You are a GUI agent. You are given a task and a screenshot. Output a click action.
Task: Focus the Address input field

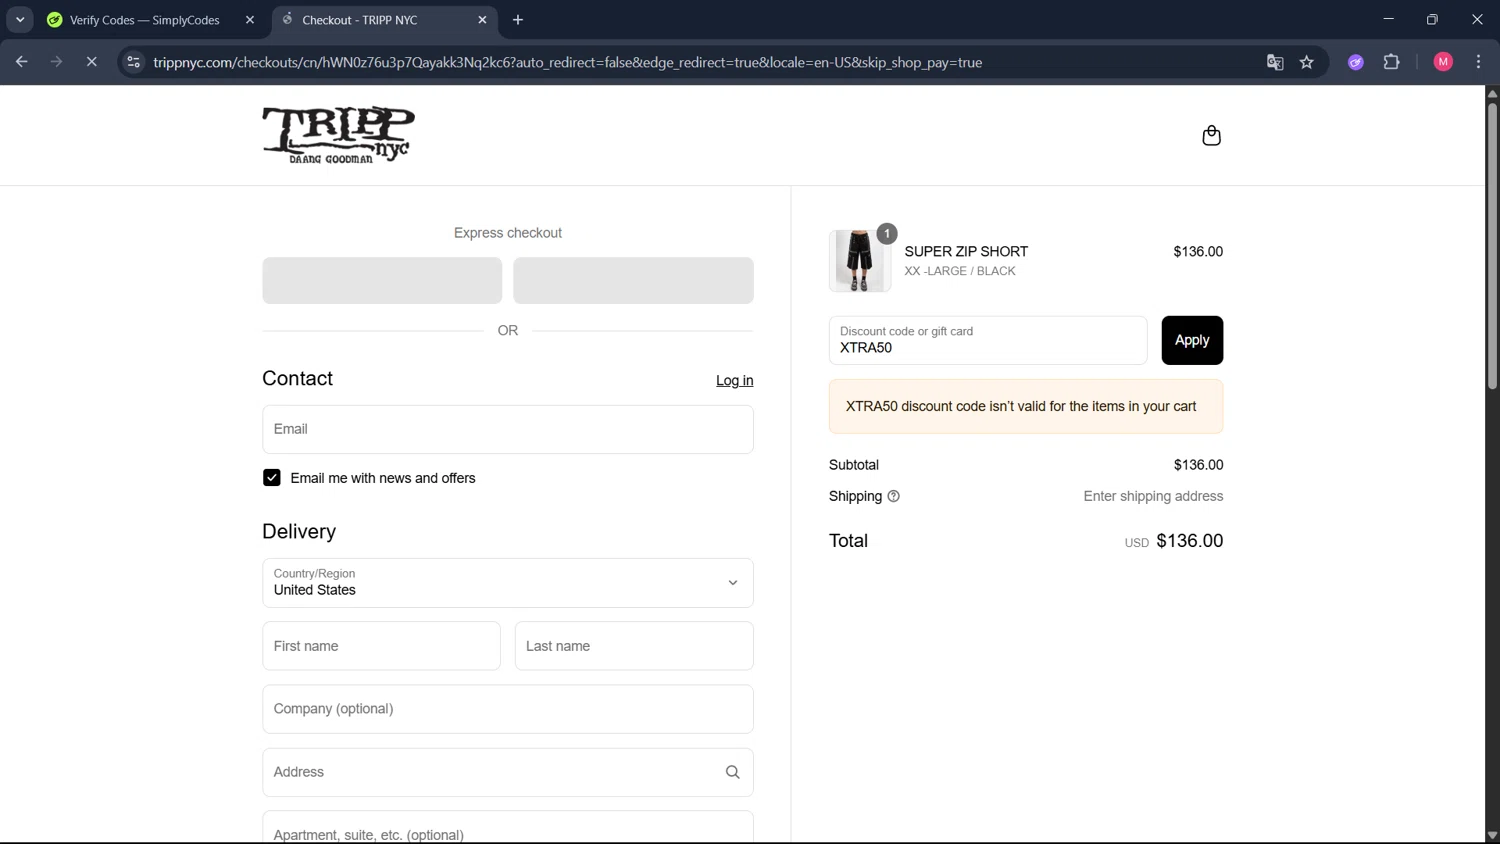point(508,772)
